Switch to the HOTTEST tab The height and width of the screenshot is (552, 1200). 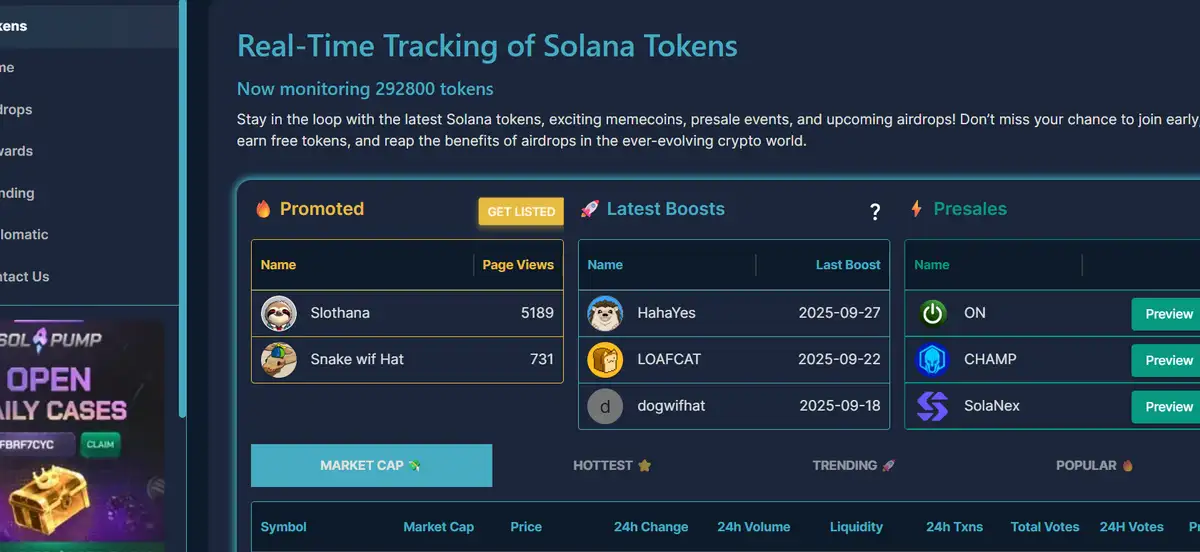pos(612,466)
